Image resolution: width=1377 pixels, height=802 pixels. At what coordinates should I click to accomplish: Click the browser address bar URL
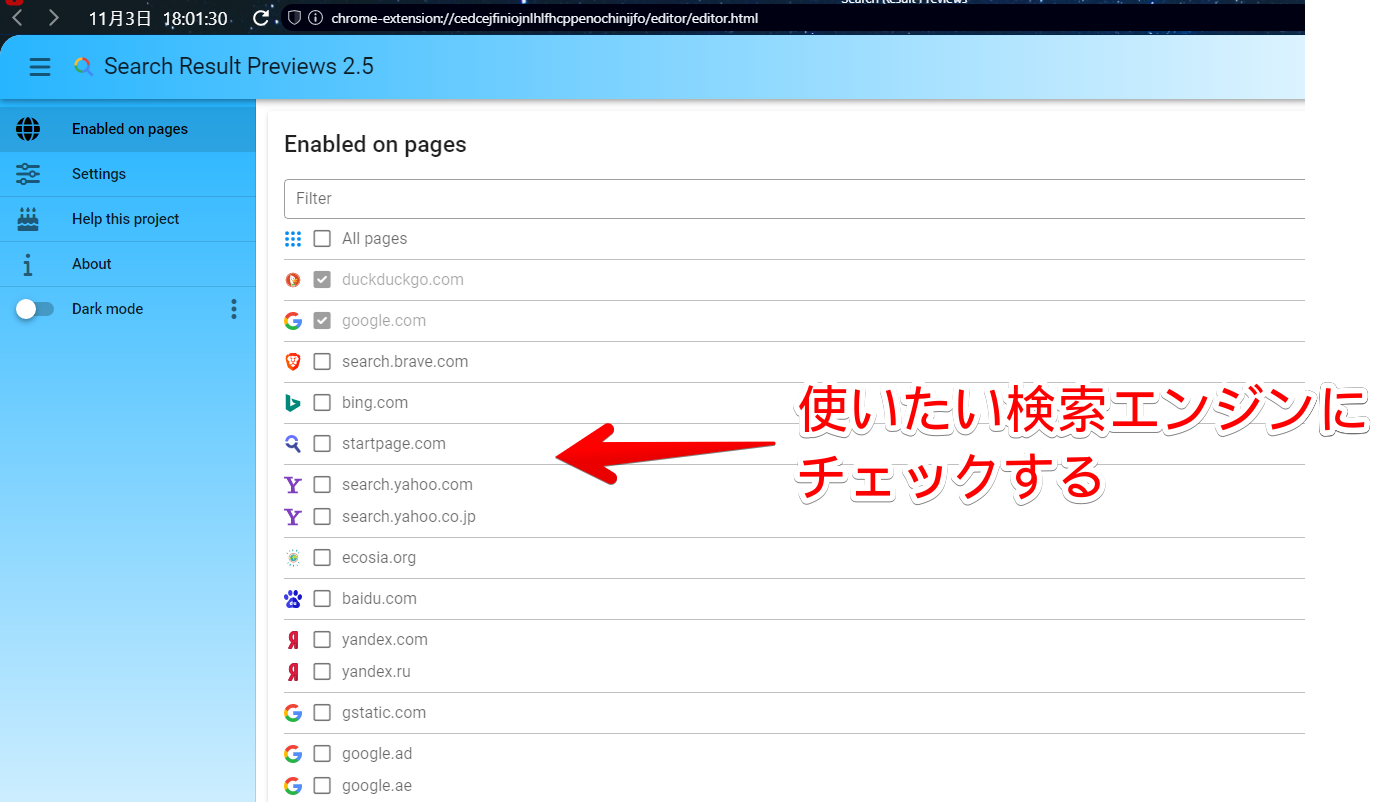coord(545,18)
